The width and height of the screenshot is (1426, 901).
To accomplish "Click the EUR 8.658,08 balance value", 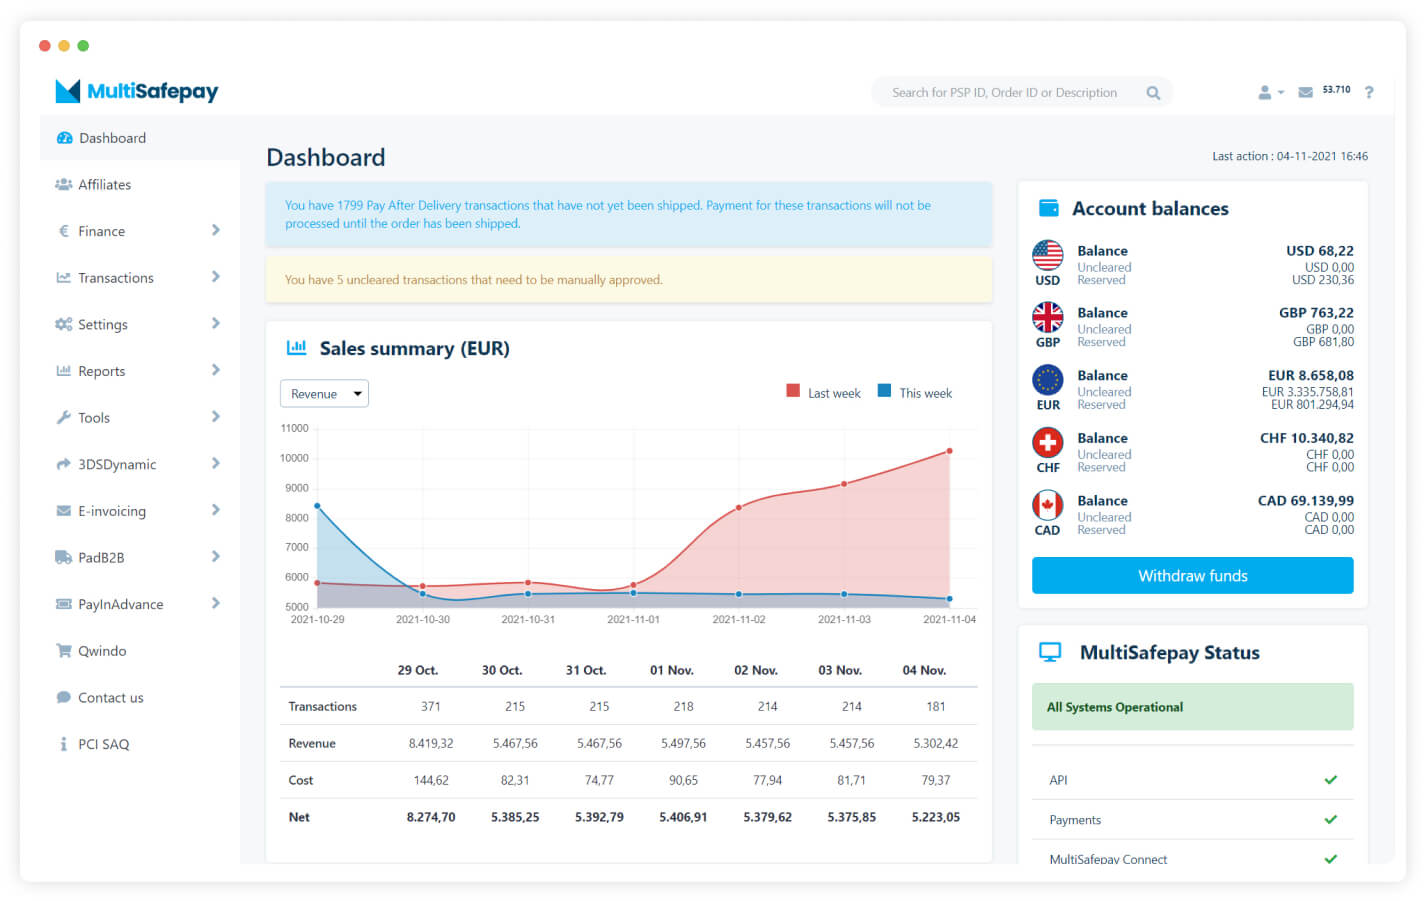I will [x=1311, y=376].
